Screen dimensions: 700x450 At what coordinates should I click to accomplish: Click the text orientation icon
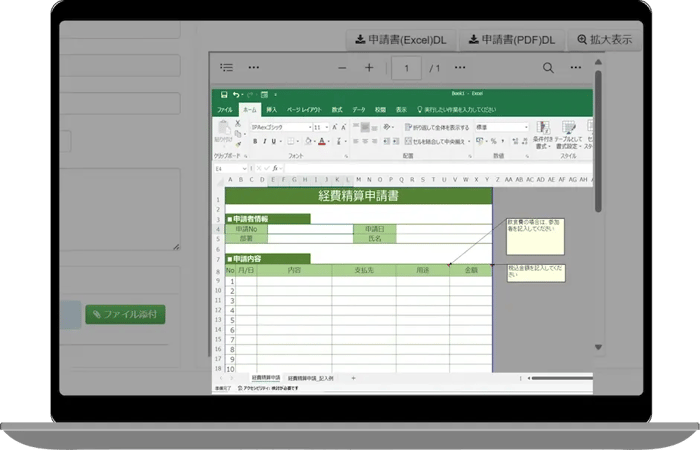point(387,127)
